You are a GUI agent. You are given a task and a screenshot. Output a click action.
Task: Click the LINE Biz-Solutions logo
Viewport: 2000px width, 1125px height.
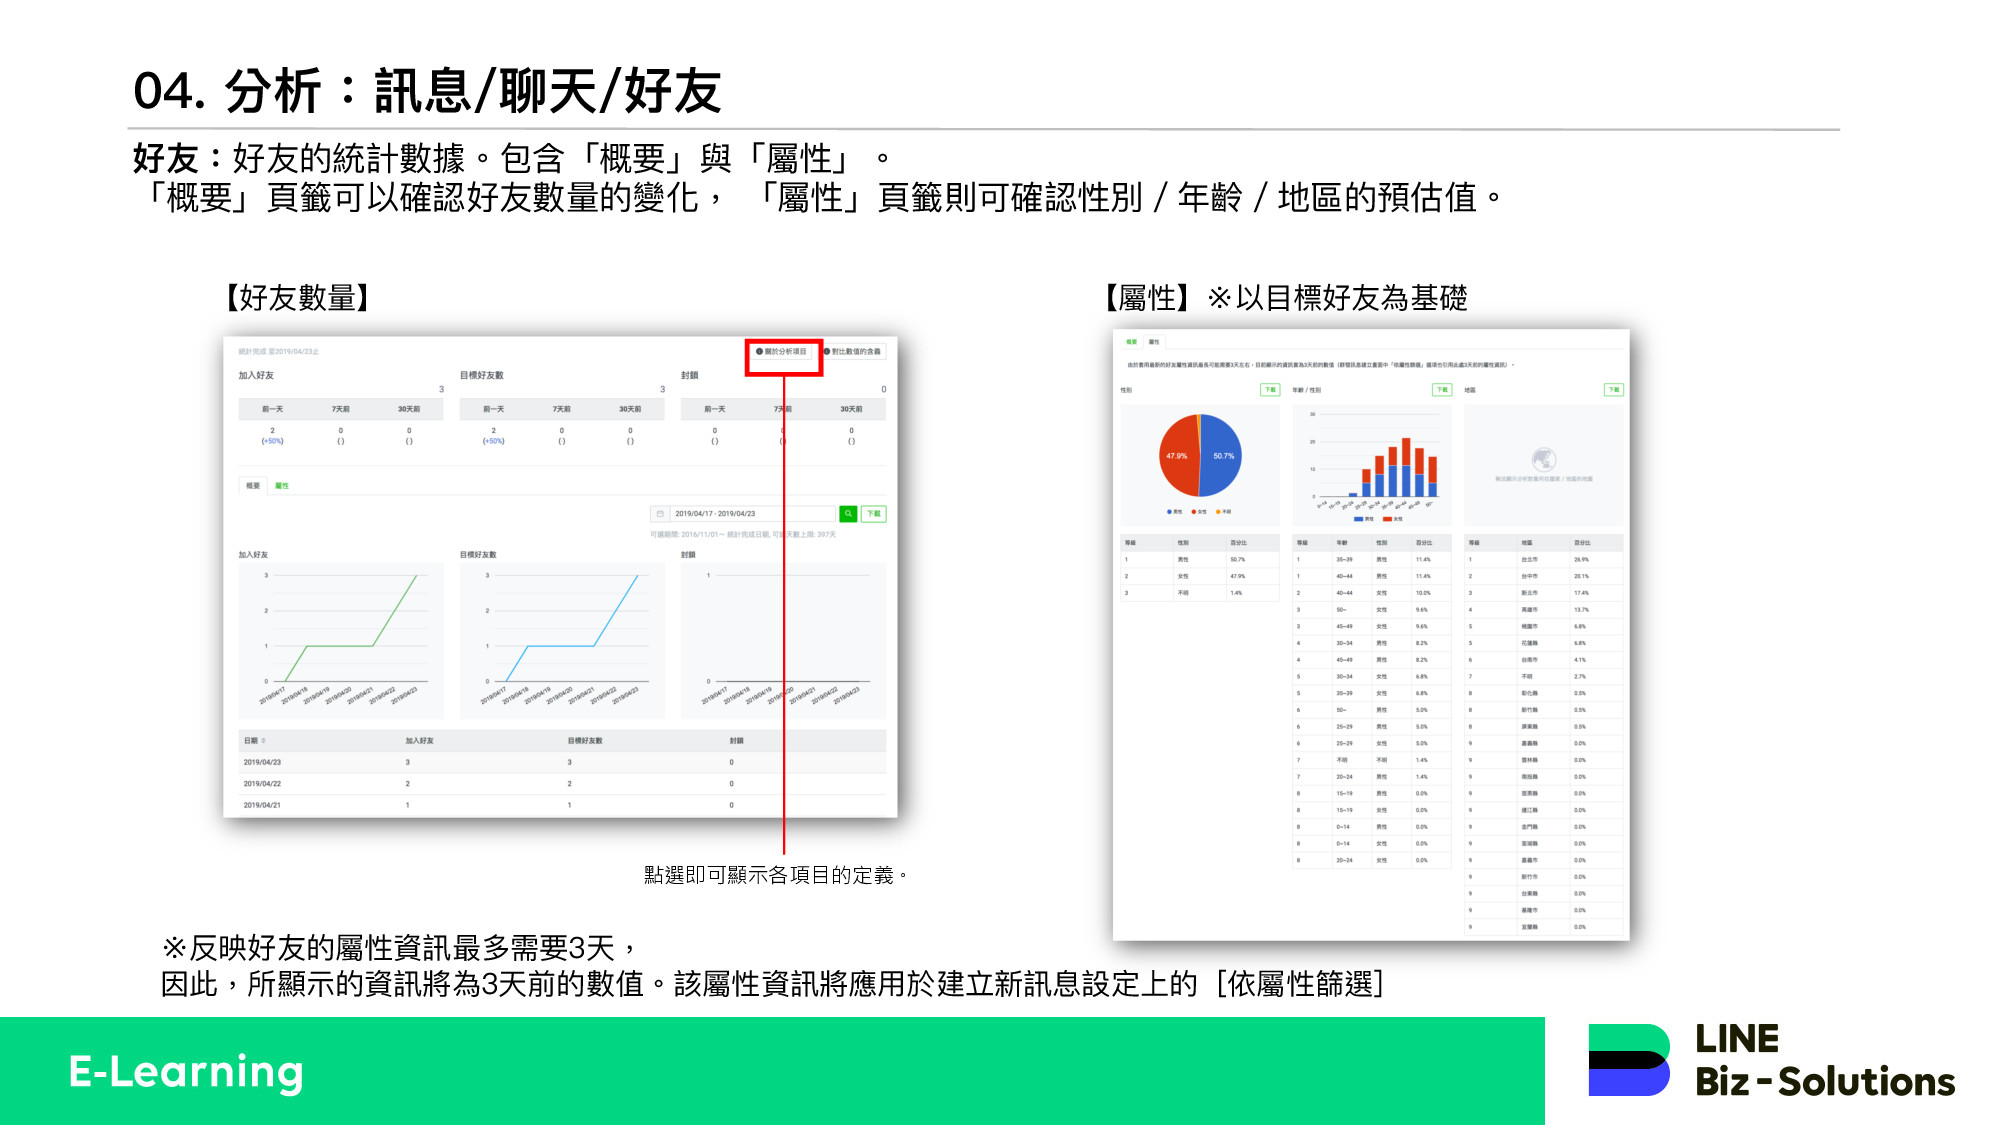coord(1770,1061)
